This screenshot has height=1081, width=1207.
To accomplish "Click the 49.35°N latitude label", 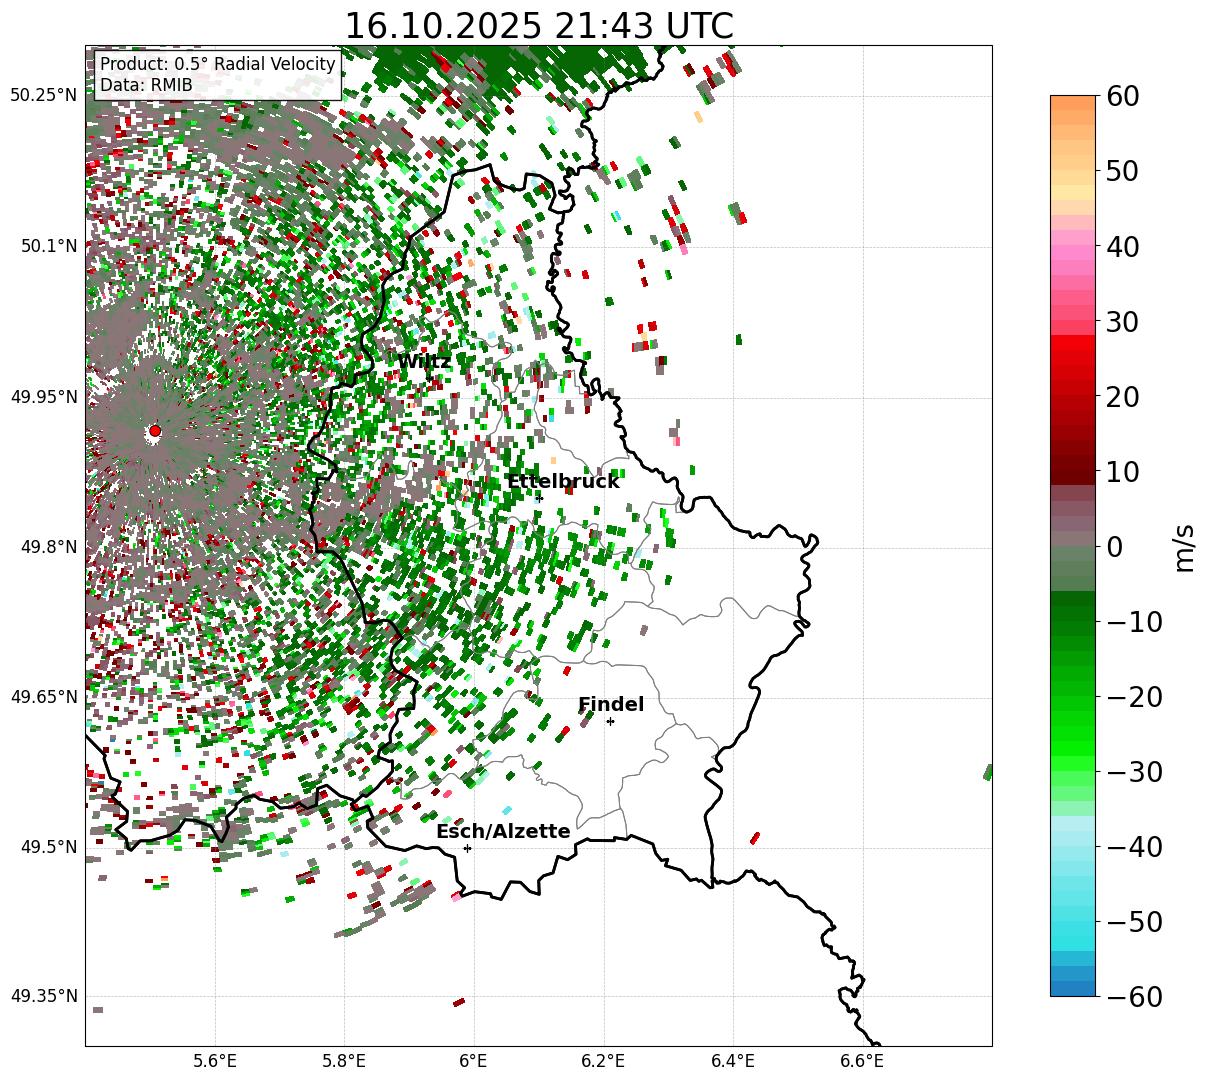I will point(43,996).
